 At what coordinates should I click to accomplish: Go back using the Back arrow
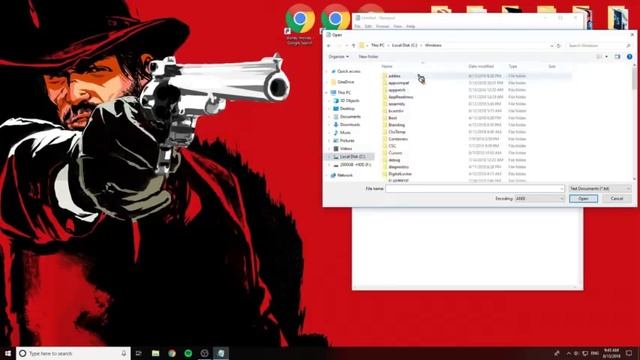(x=329, y=46)
